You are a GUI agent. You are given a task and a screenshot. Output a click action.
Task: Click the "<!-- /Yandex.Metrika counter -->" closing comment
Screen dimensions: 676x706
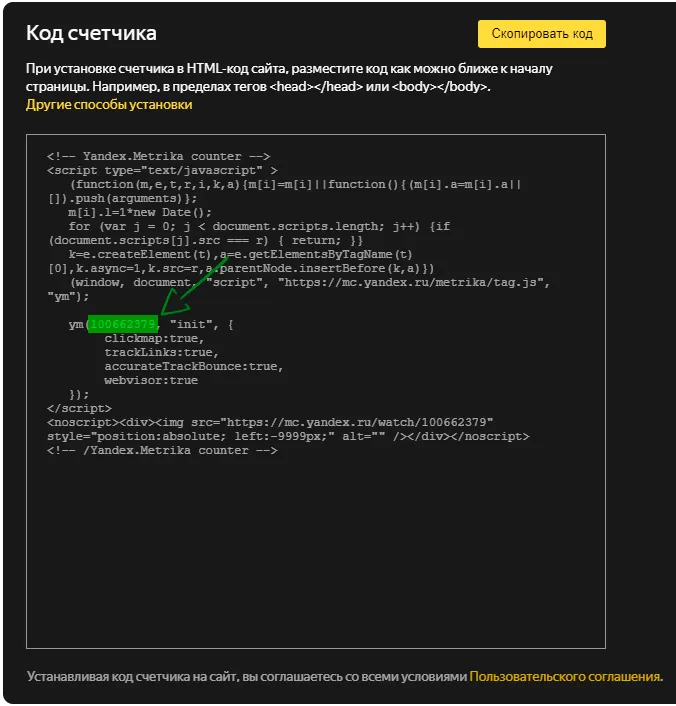tap(162, 450)
